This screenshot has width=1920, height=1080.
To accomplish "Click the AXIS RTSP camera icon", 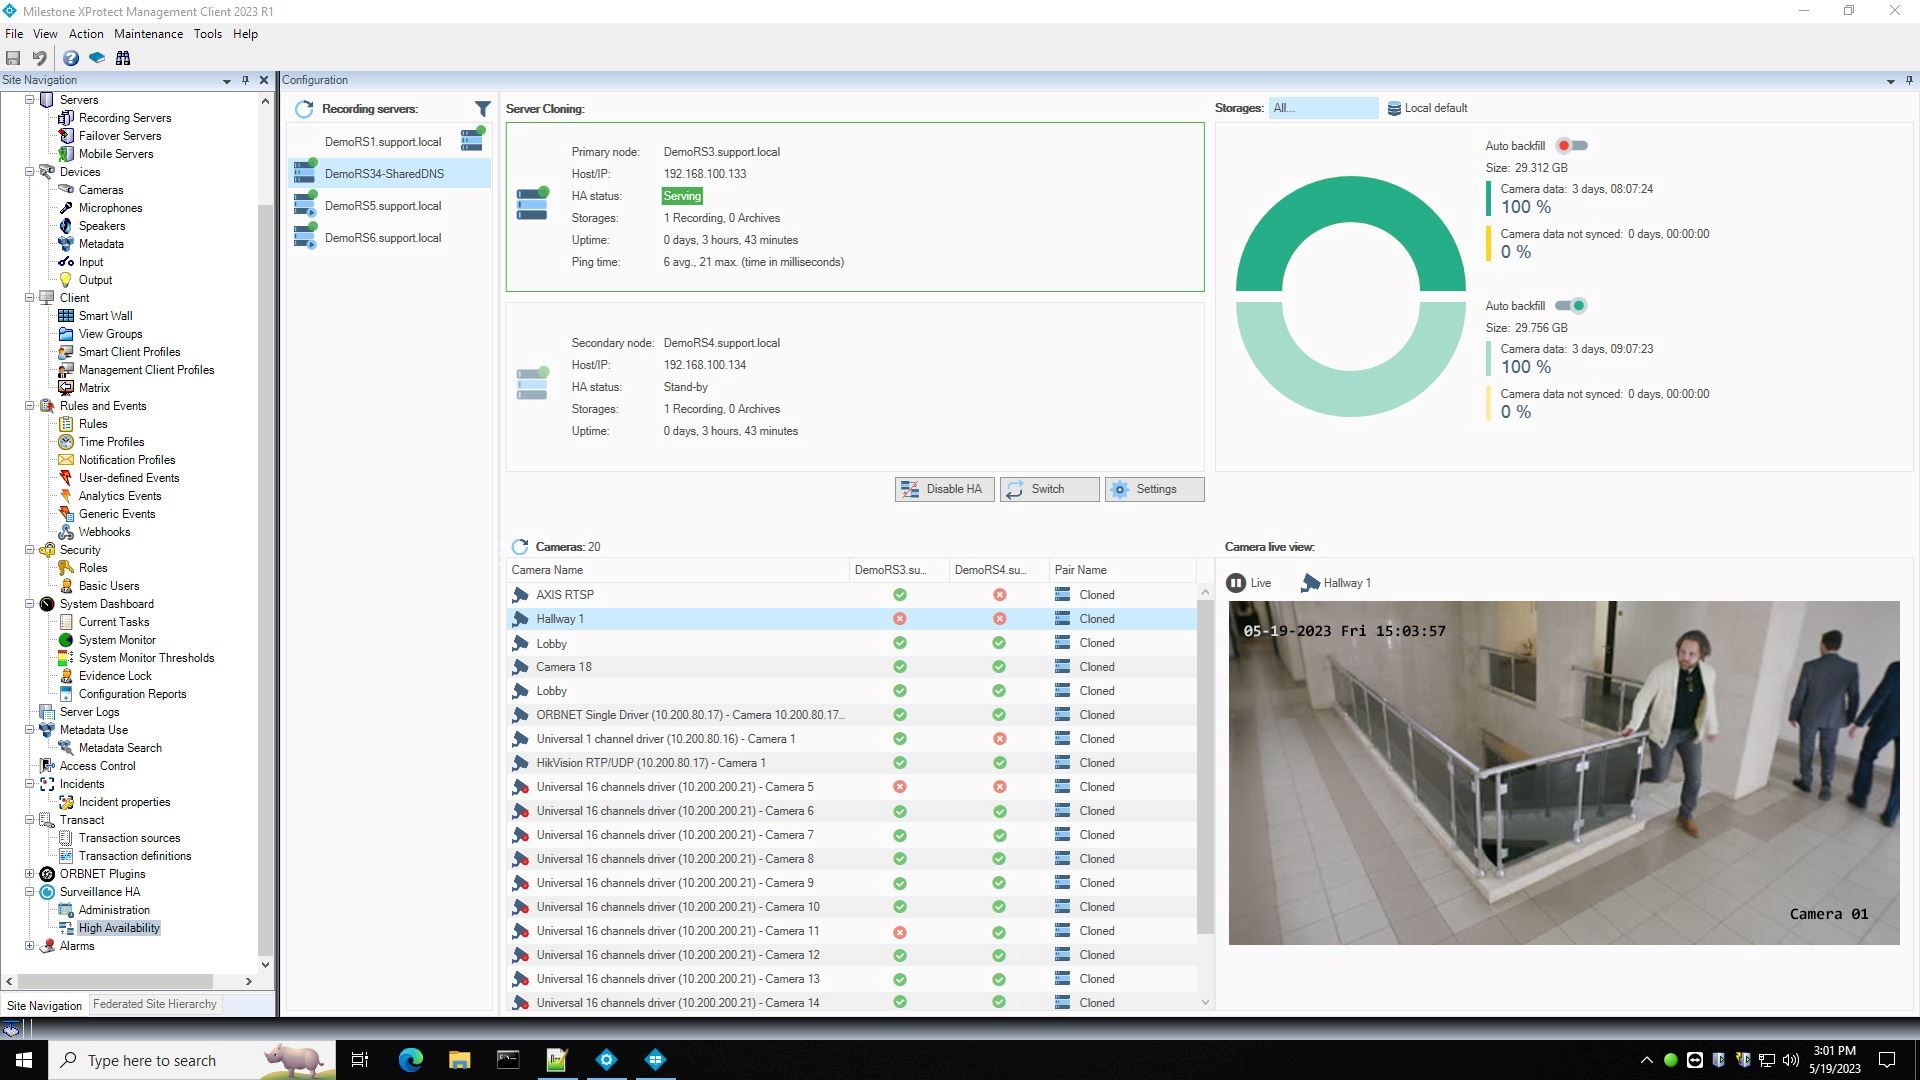I will pyautogui.click(x=520, y=595).
